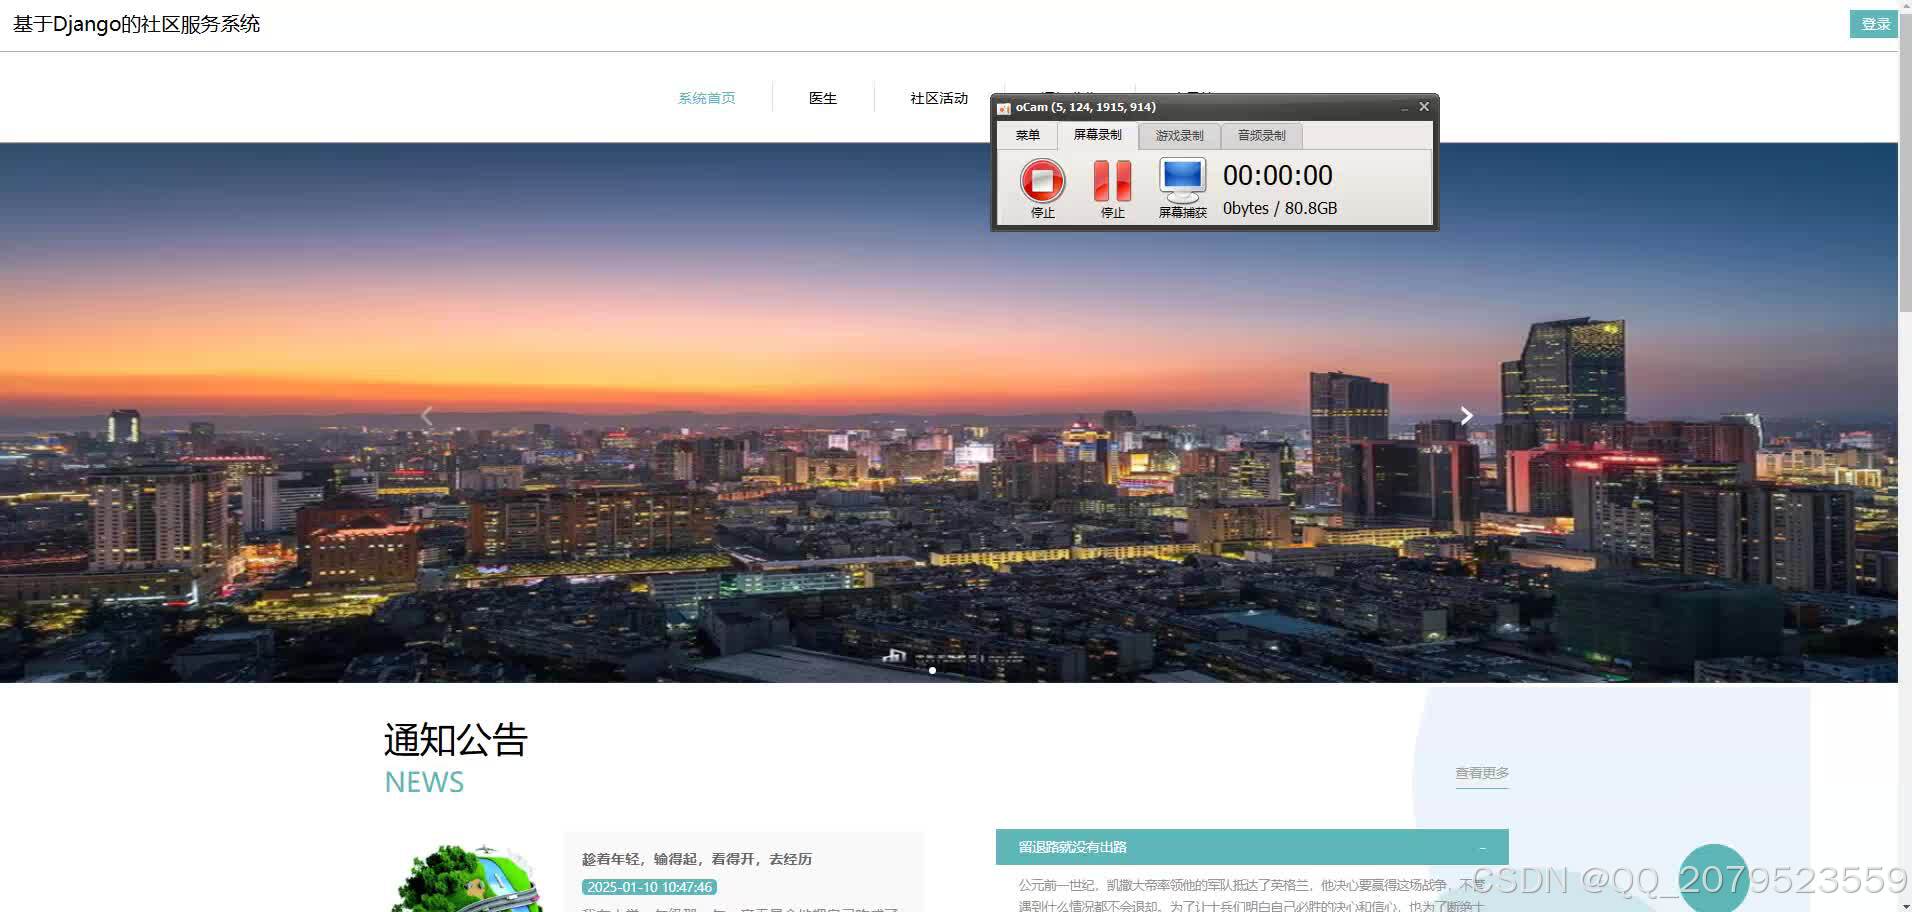Open the 医生 navigation item
The image size is (1912, 912).
[822, 98]
